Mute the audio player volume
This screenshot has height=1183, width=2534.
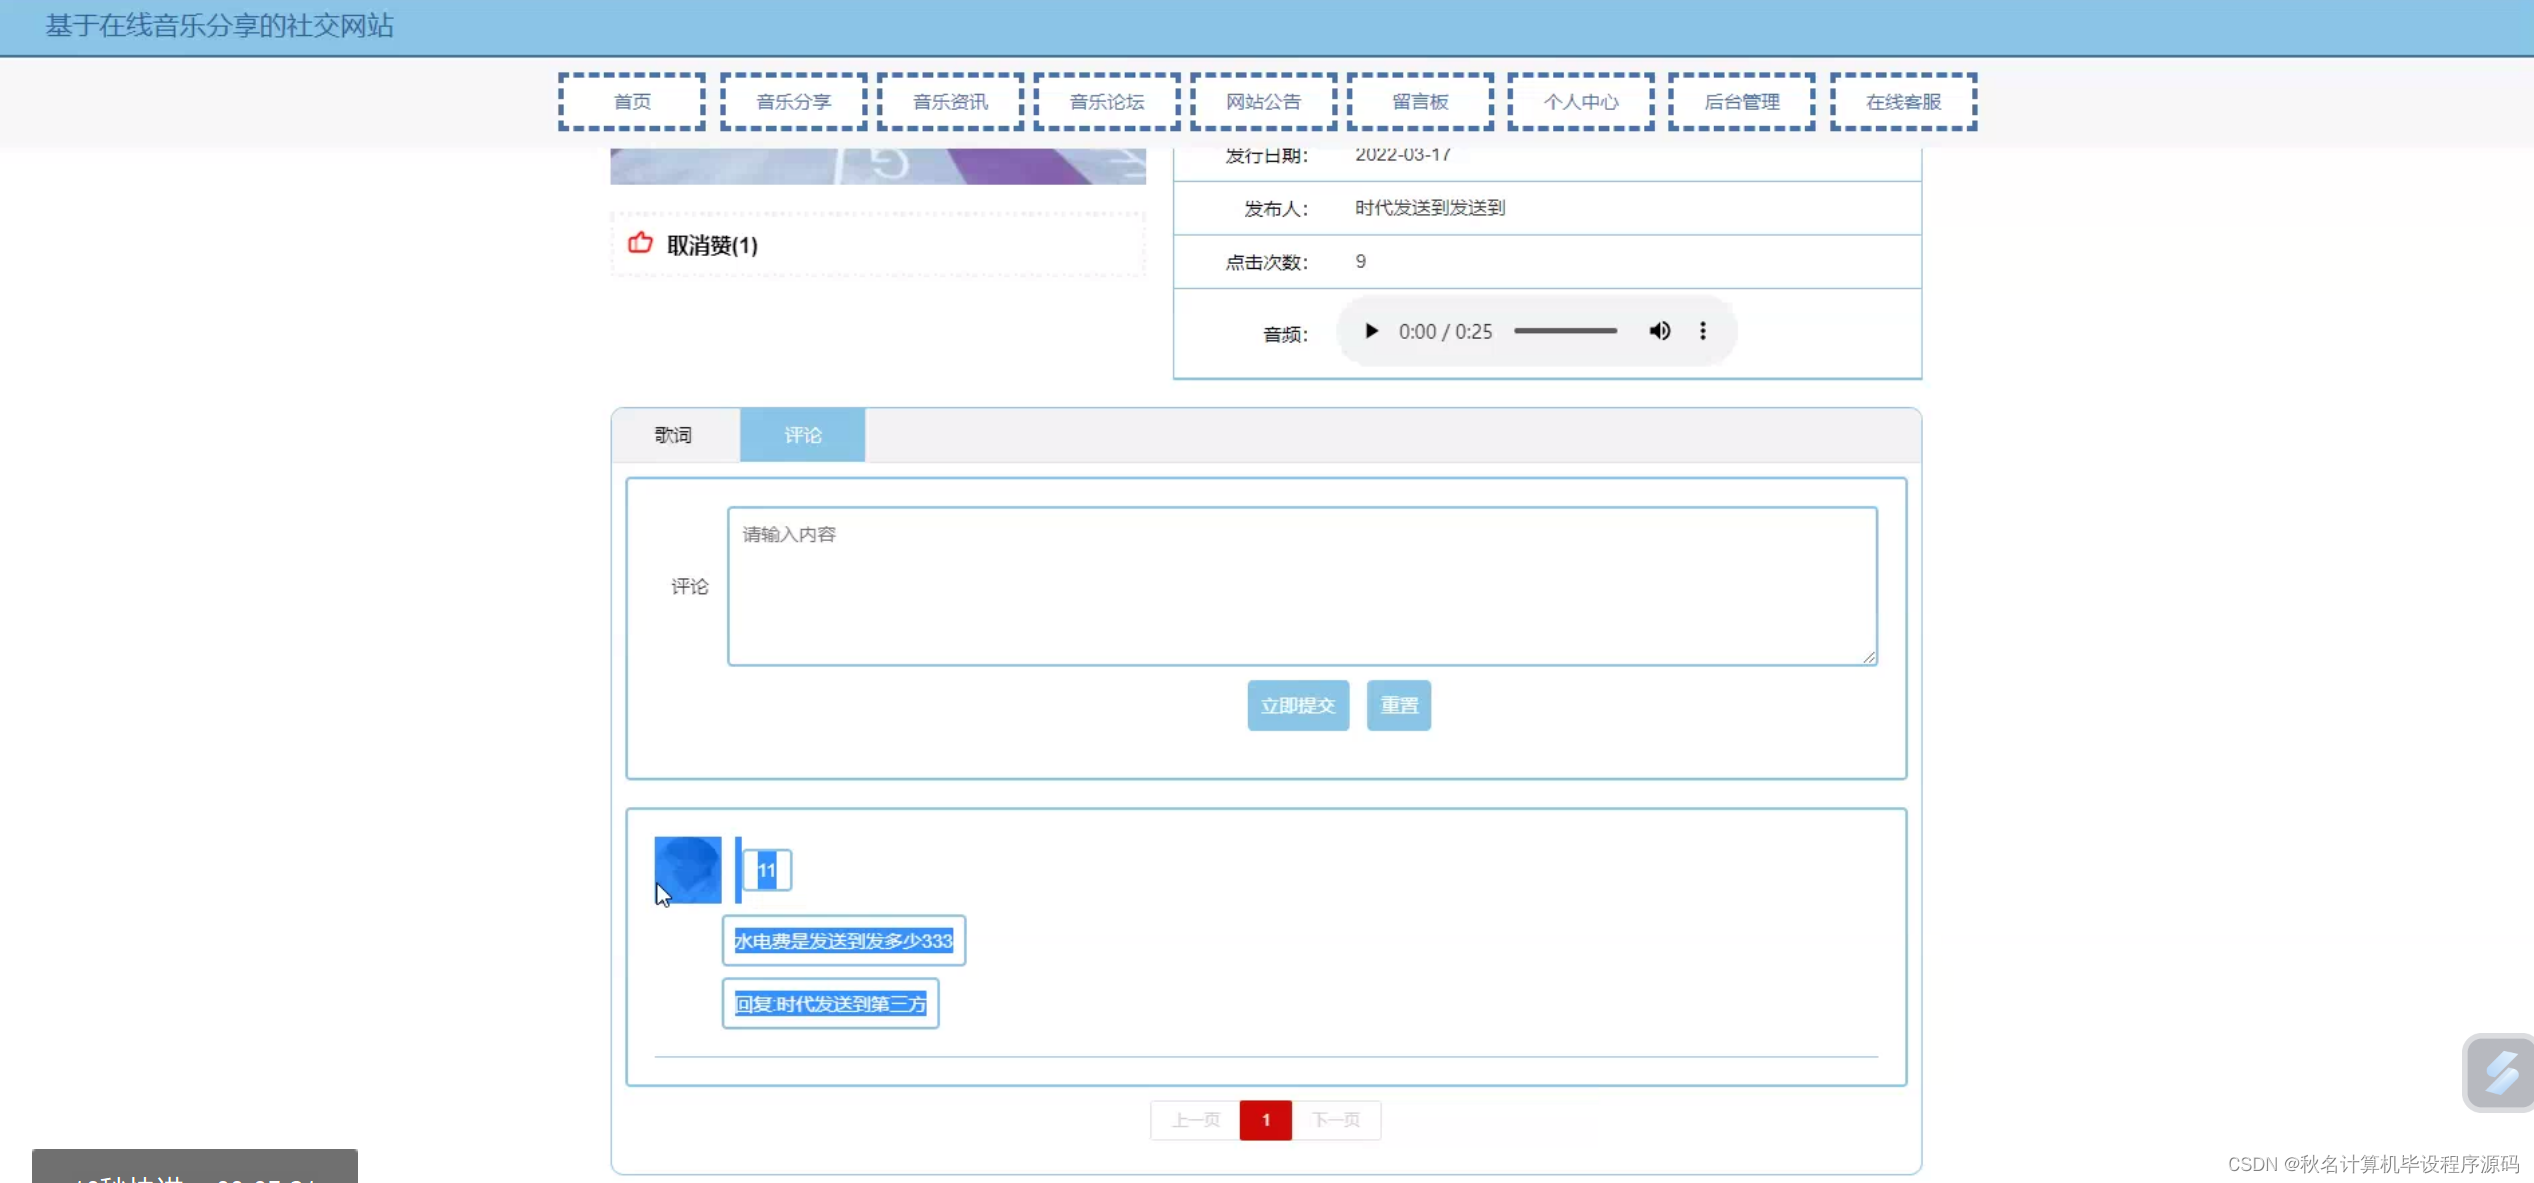click(1659, 331)
